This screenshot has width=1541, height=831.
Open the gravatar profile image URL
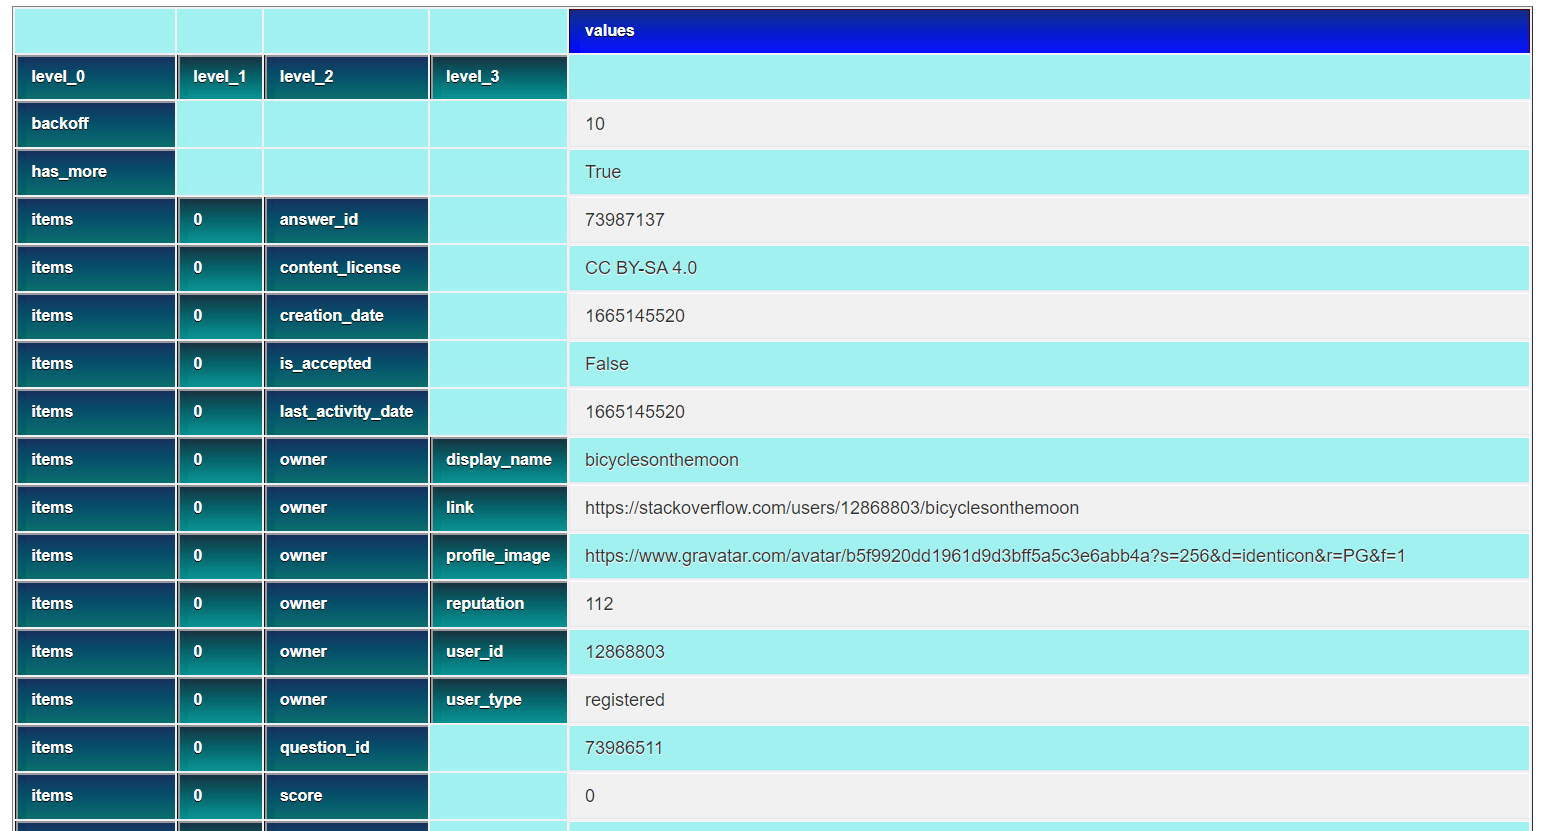pos(996,555)
